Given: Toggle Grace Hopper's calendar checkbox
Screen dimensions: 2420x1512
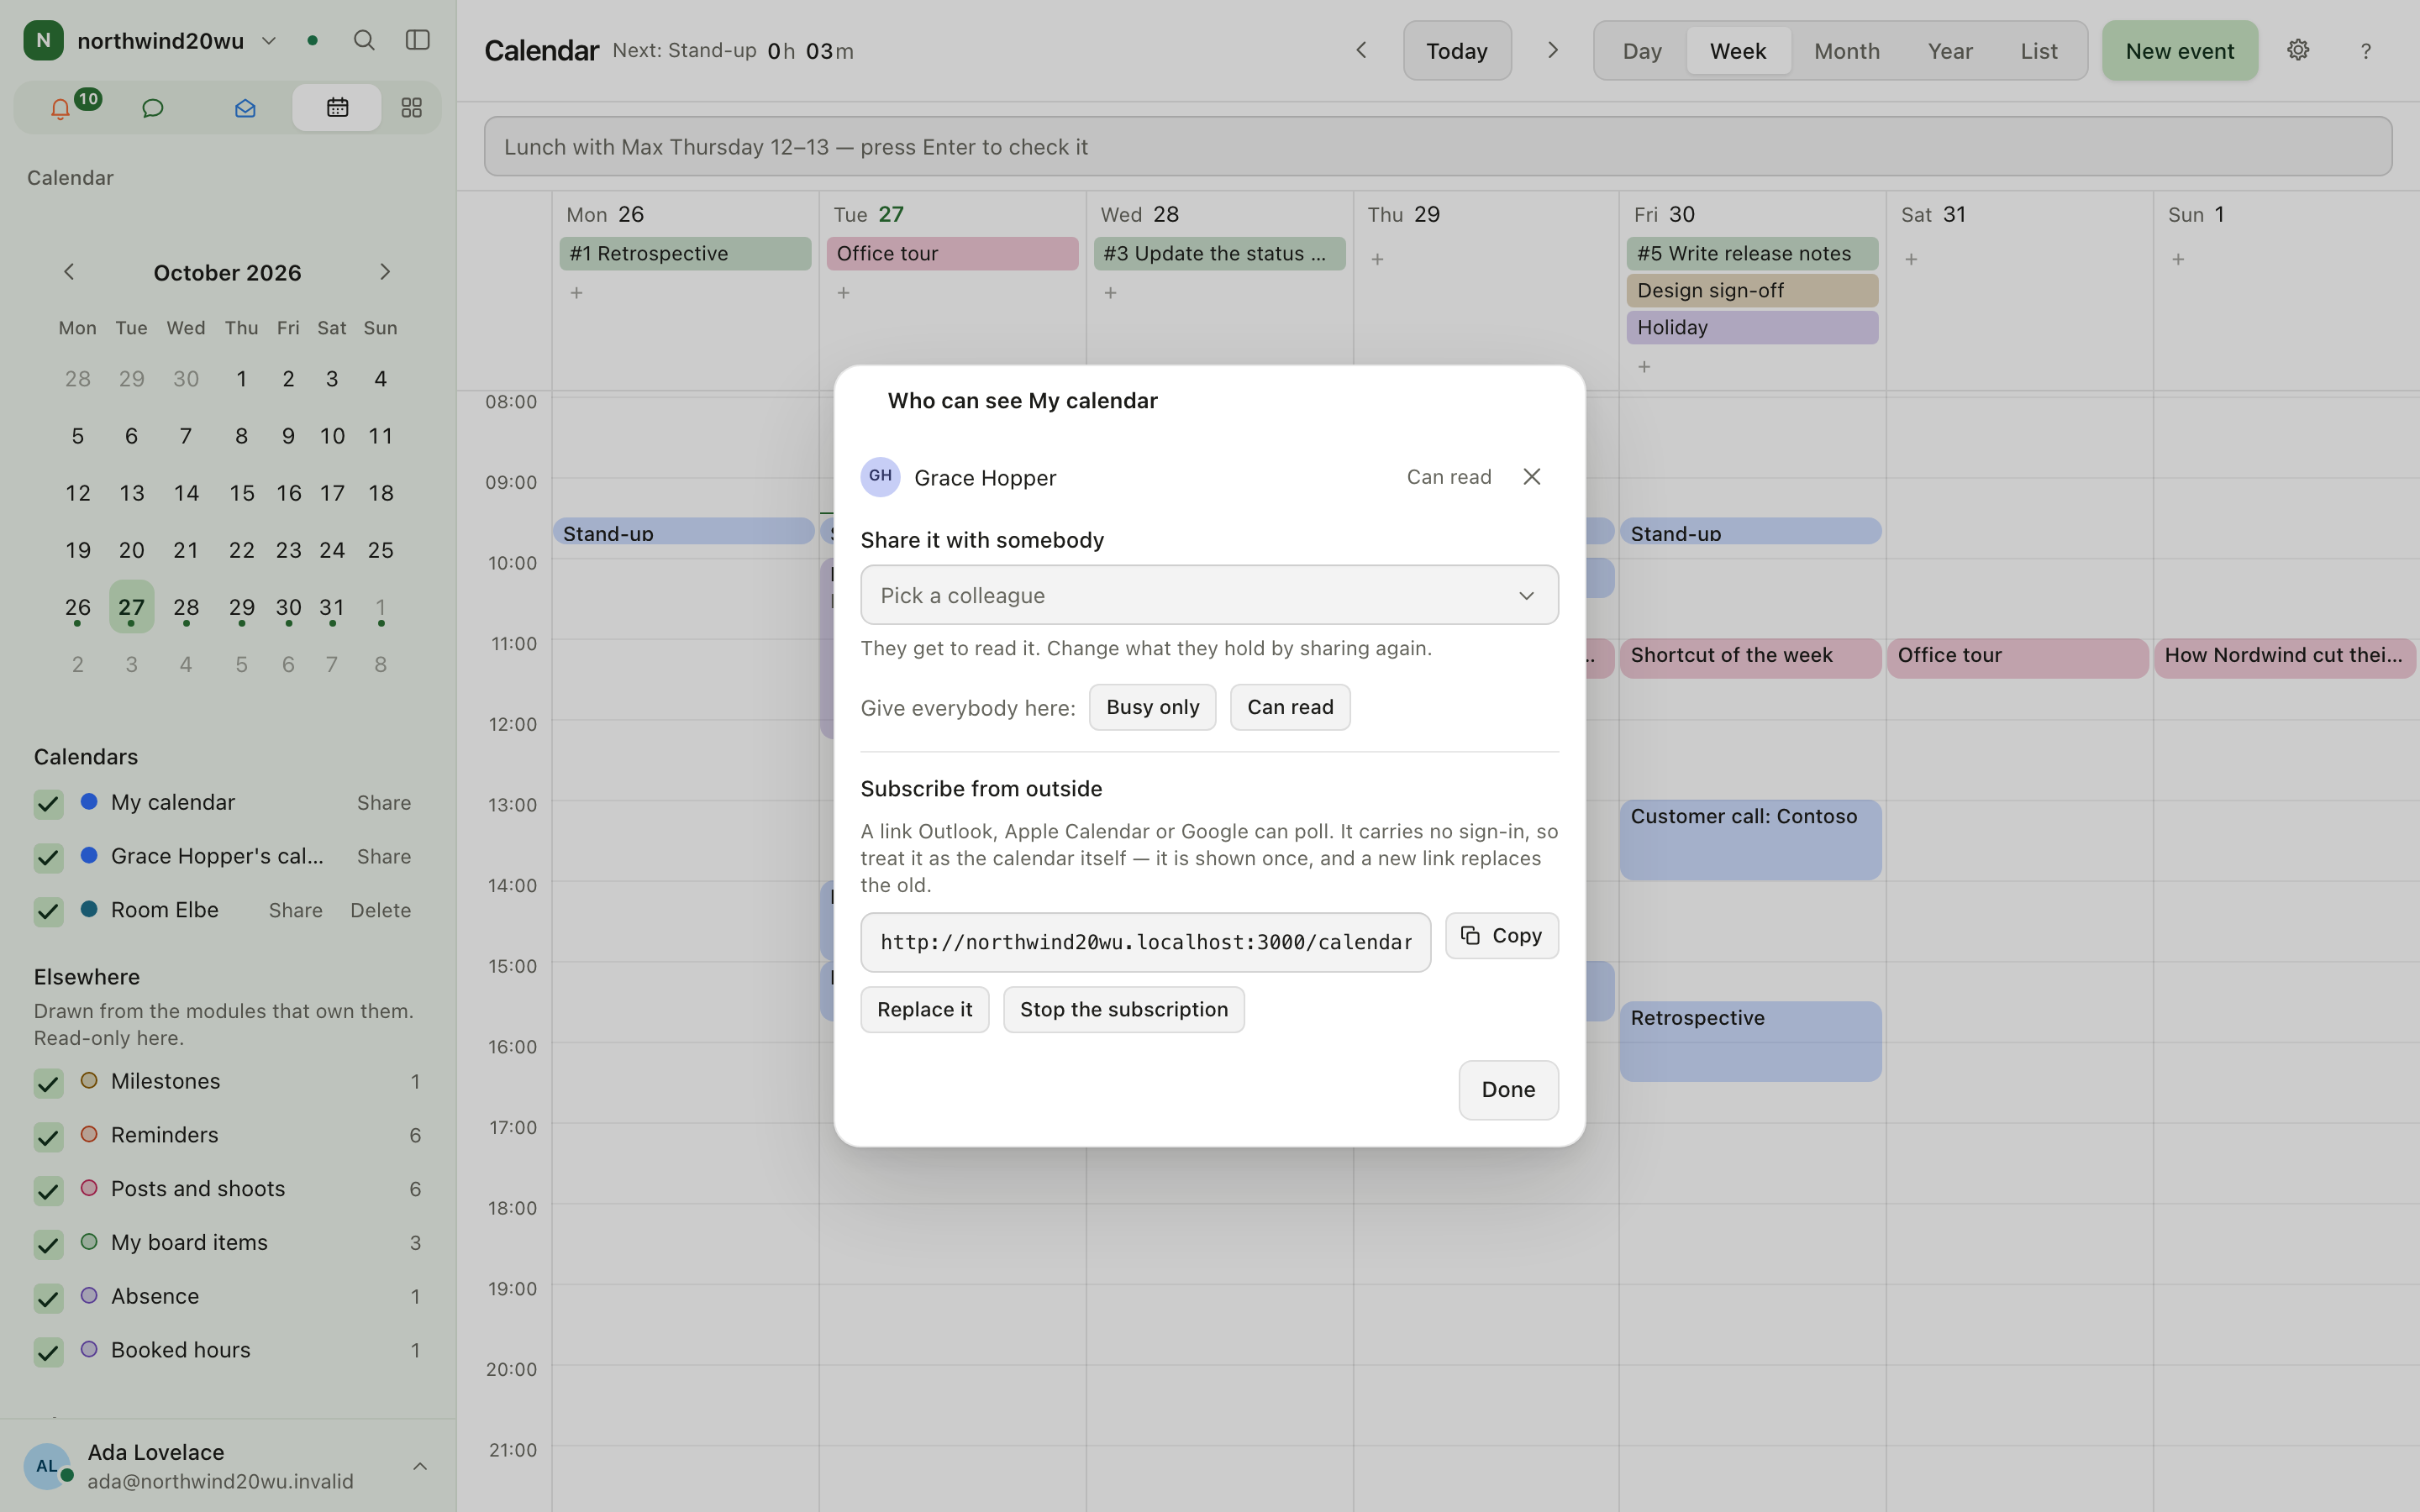Looking at the screenshot, I should (48, 858).
